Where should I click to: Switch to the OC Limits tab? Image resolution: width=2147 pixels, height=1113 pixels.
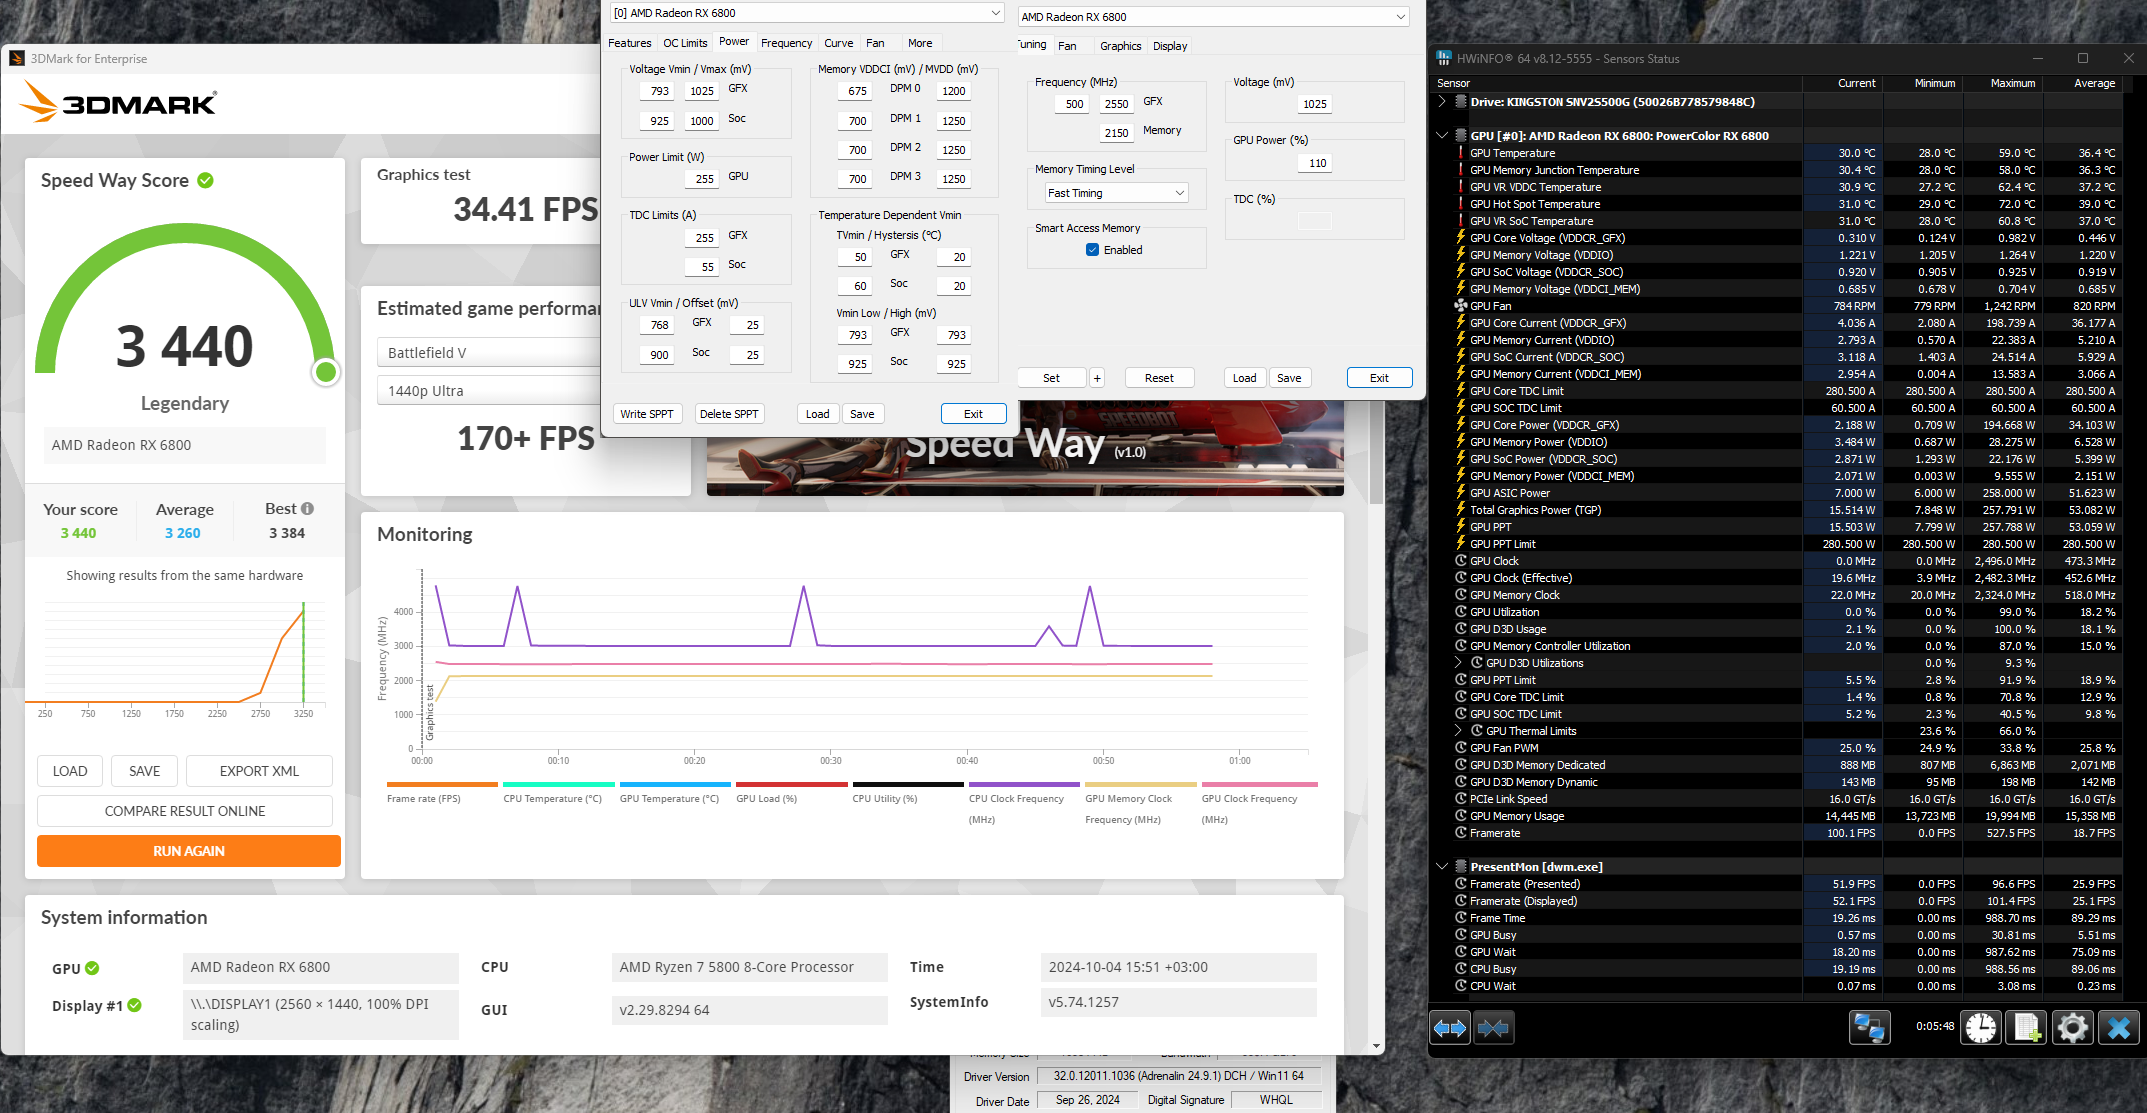pos(685,43)
